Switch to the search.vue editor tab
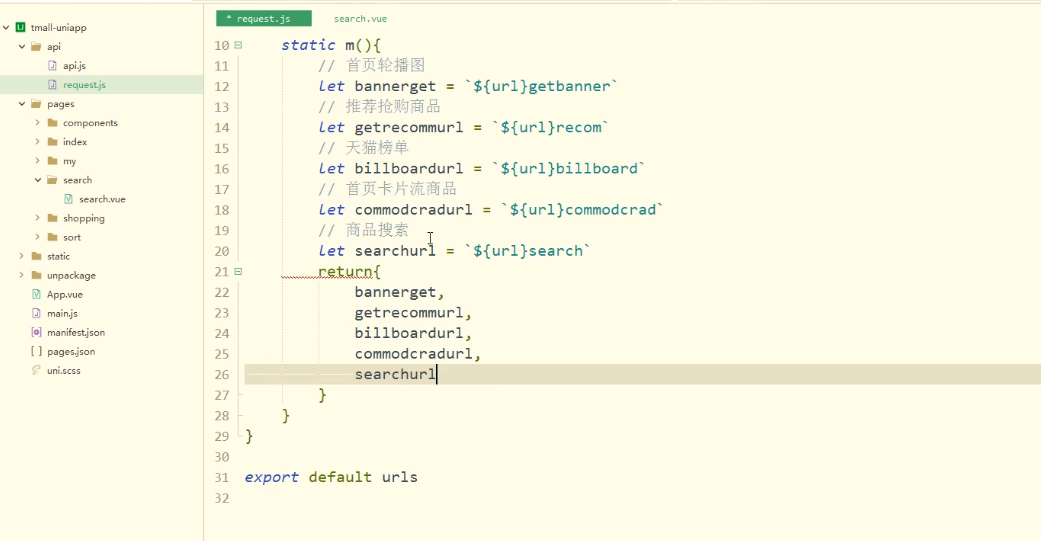Image resolution: width=1041 pixels, height=541 pixels. pos(360,19)
